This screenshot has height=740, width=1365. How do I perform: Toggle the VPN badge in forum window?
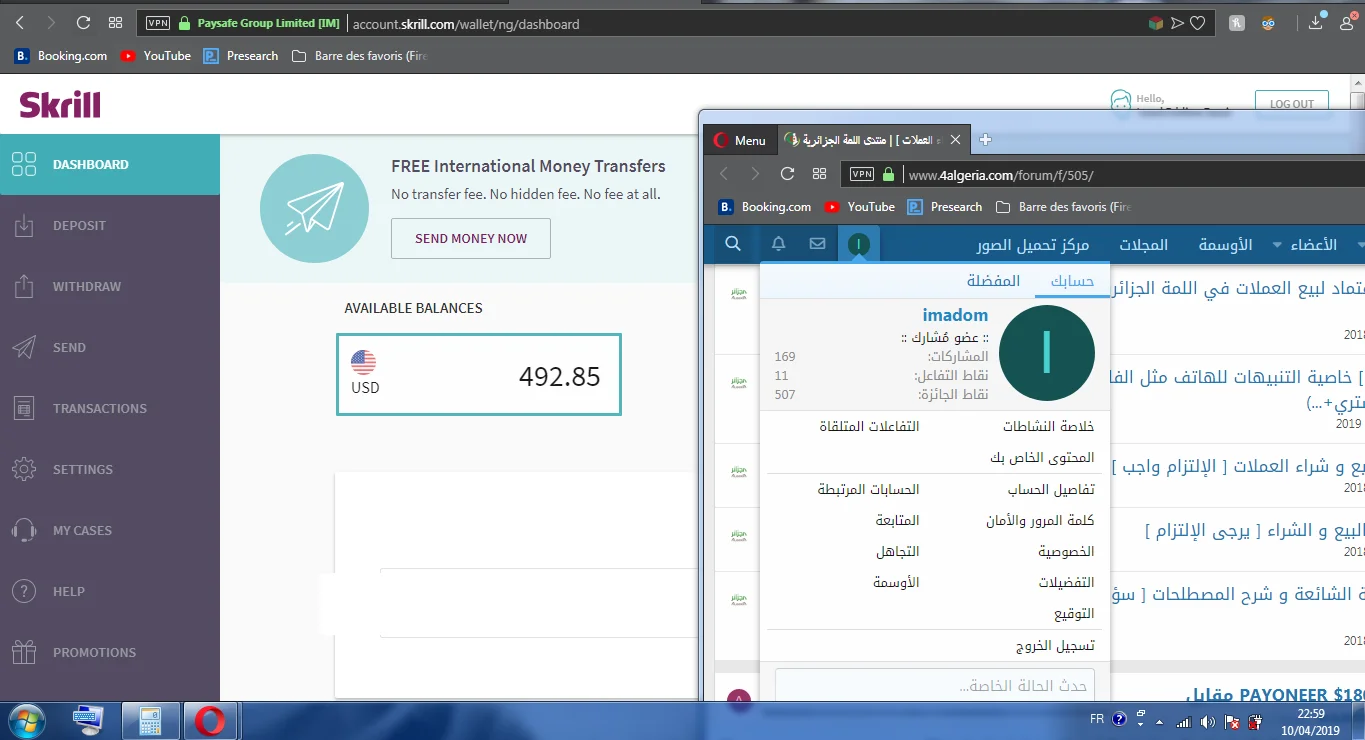[861, 174]
